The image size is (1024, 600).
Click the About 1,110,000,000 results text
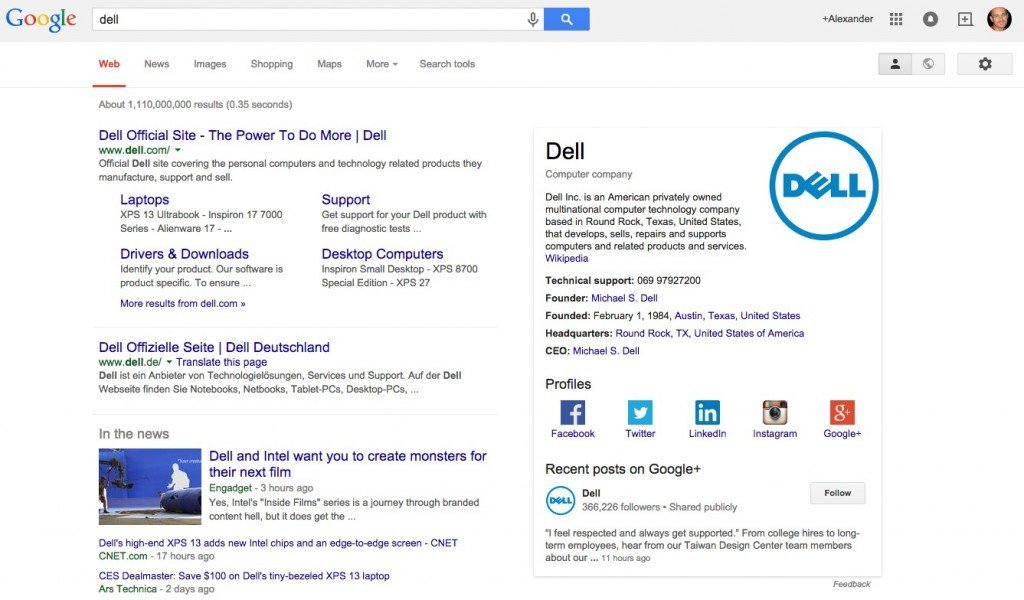[x=195, y=104]
